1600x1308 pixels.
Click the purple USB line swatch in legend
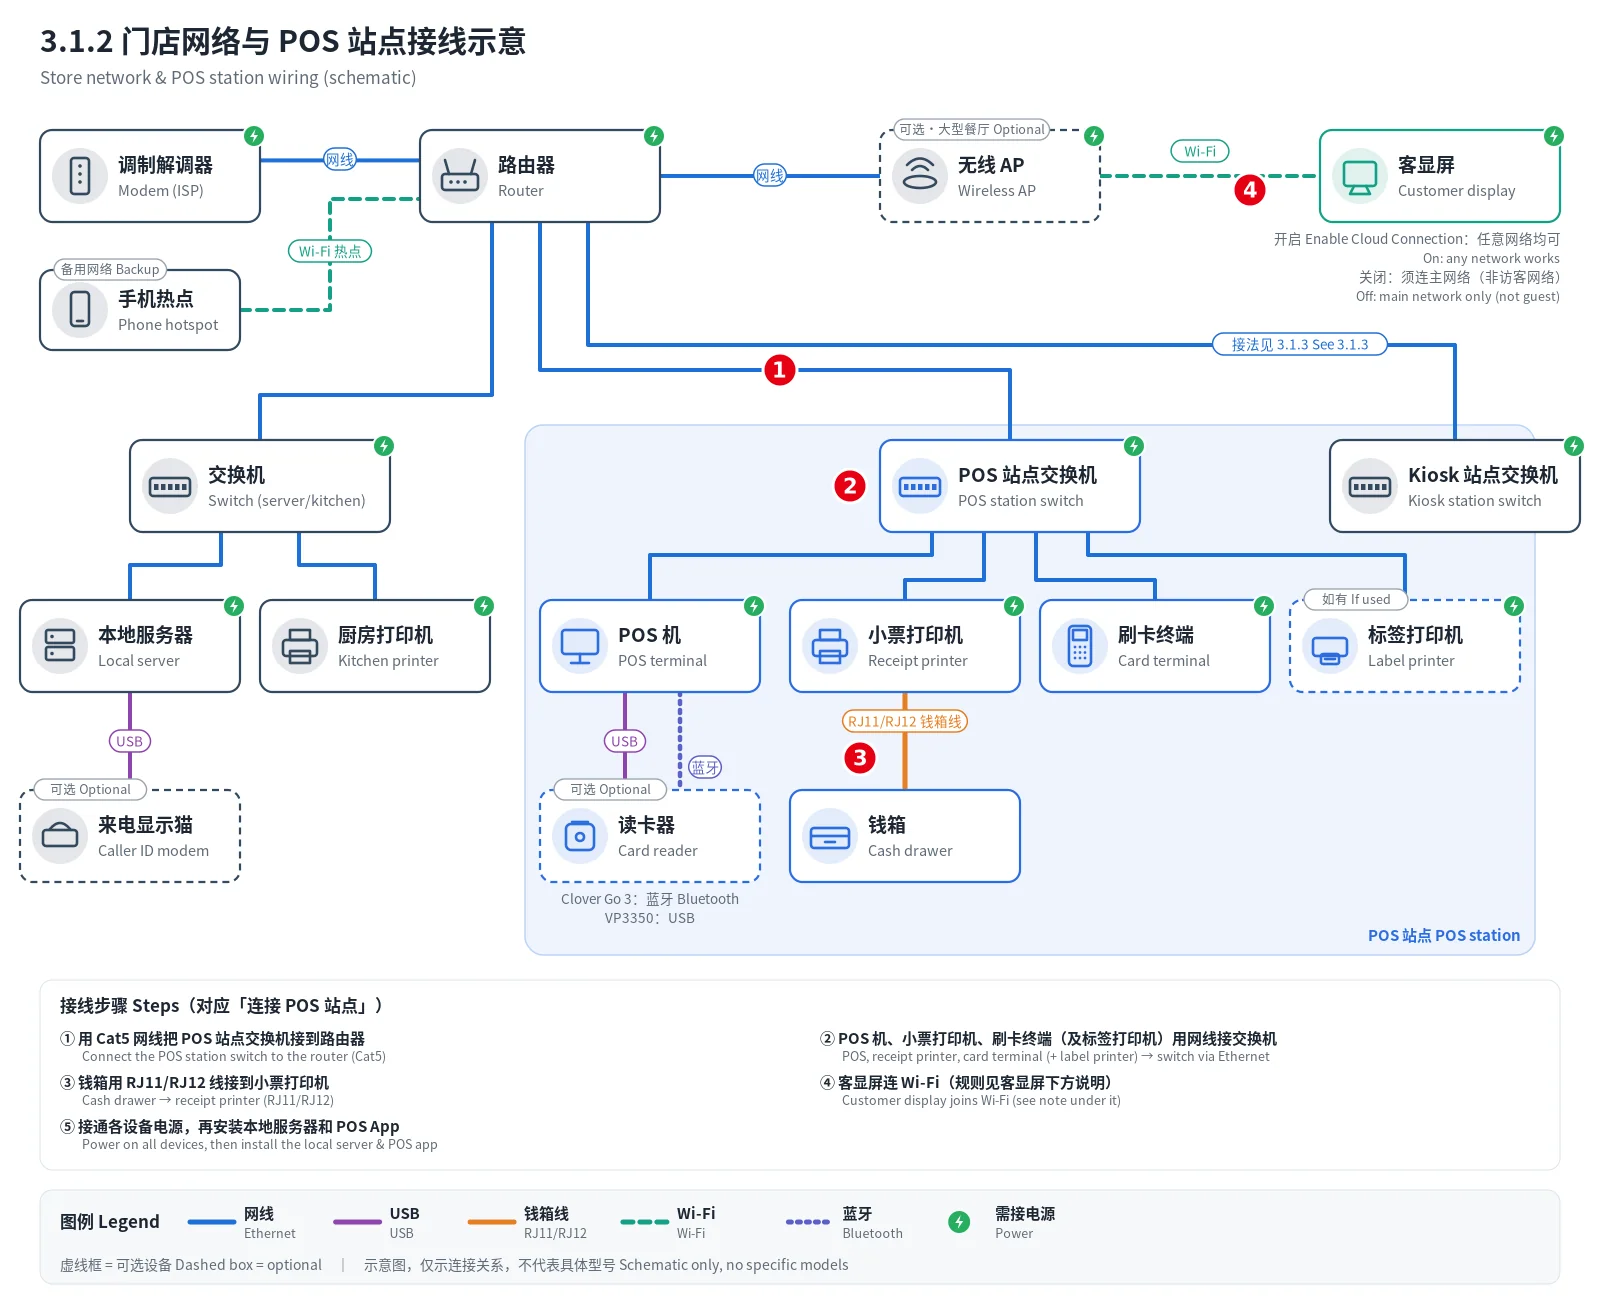tap(357, 1222)
